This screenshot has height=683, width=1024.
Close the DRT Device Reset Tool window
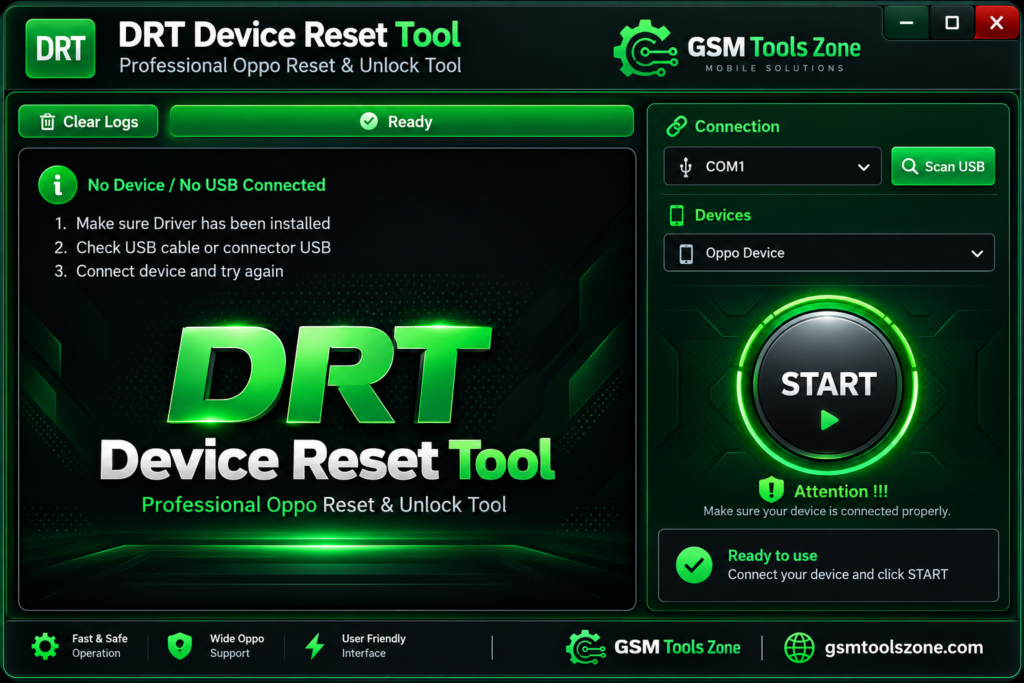[x=997, y=23]
